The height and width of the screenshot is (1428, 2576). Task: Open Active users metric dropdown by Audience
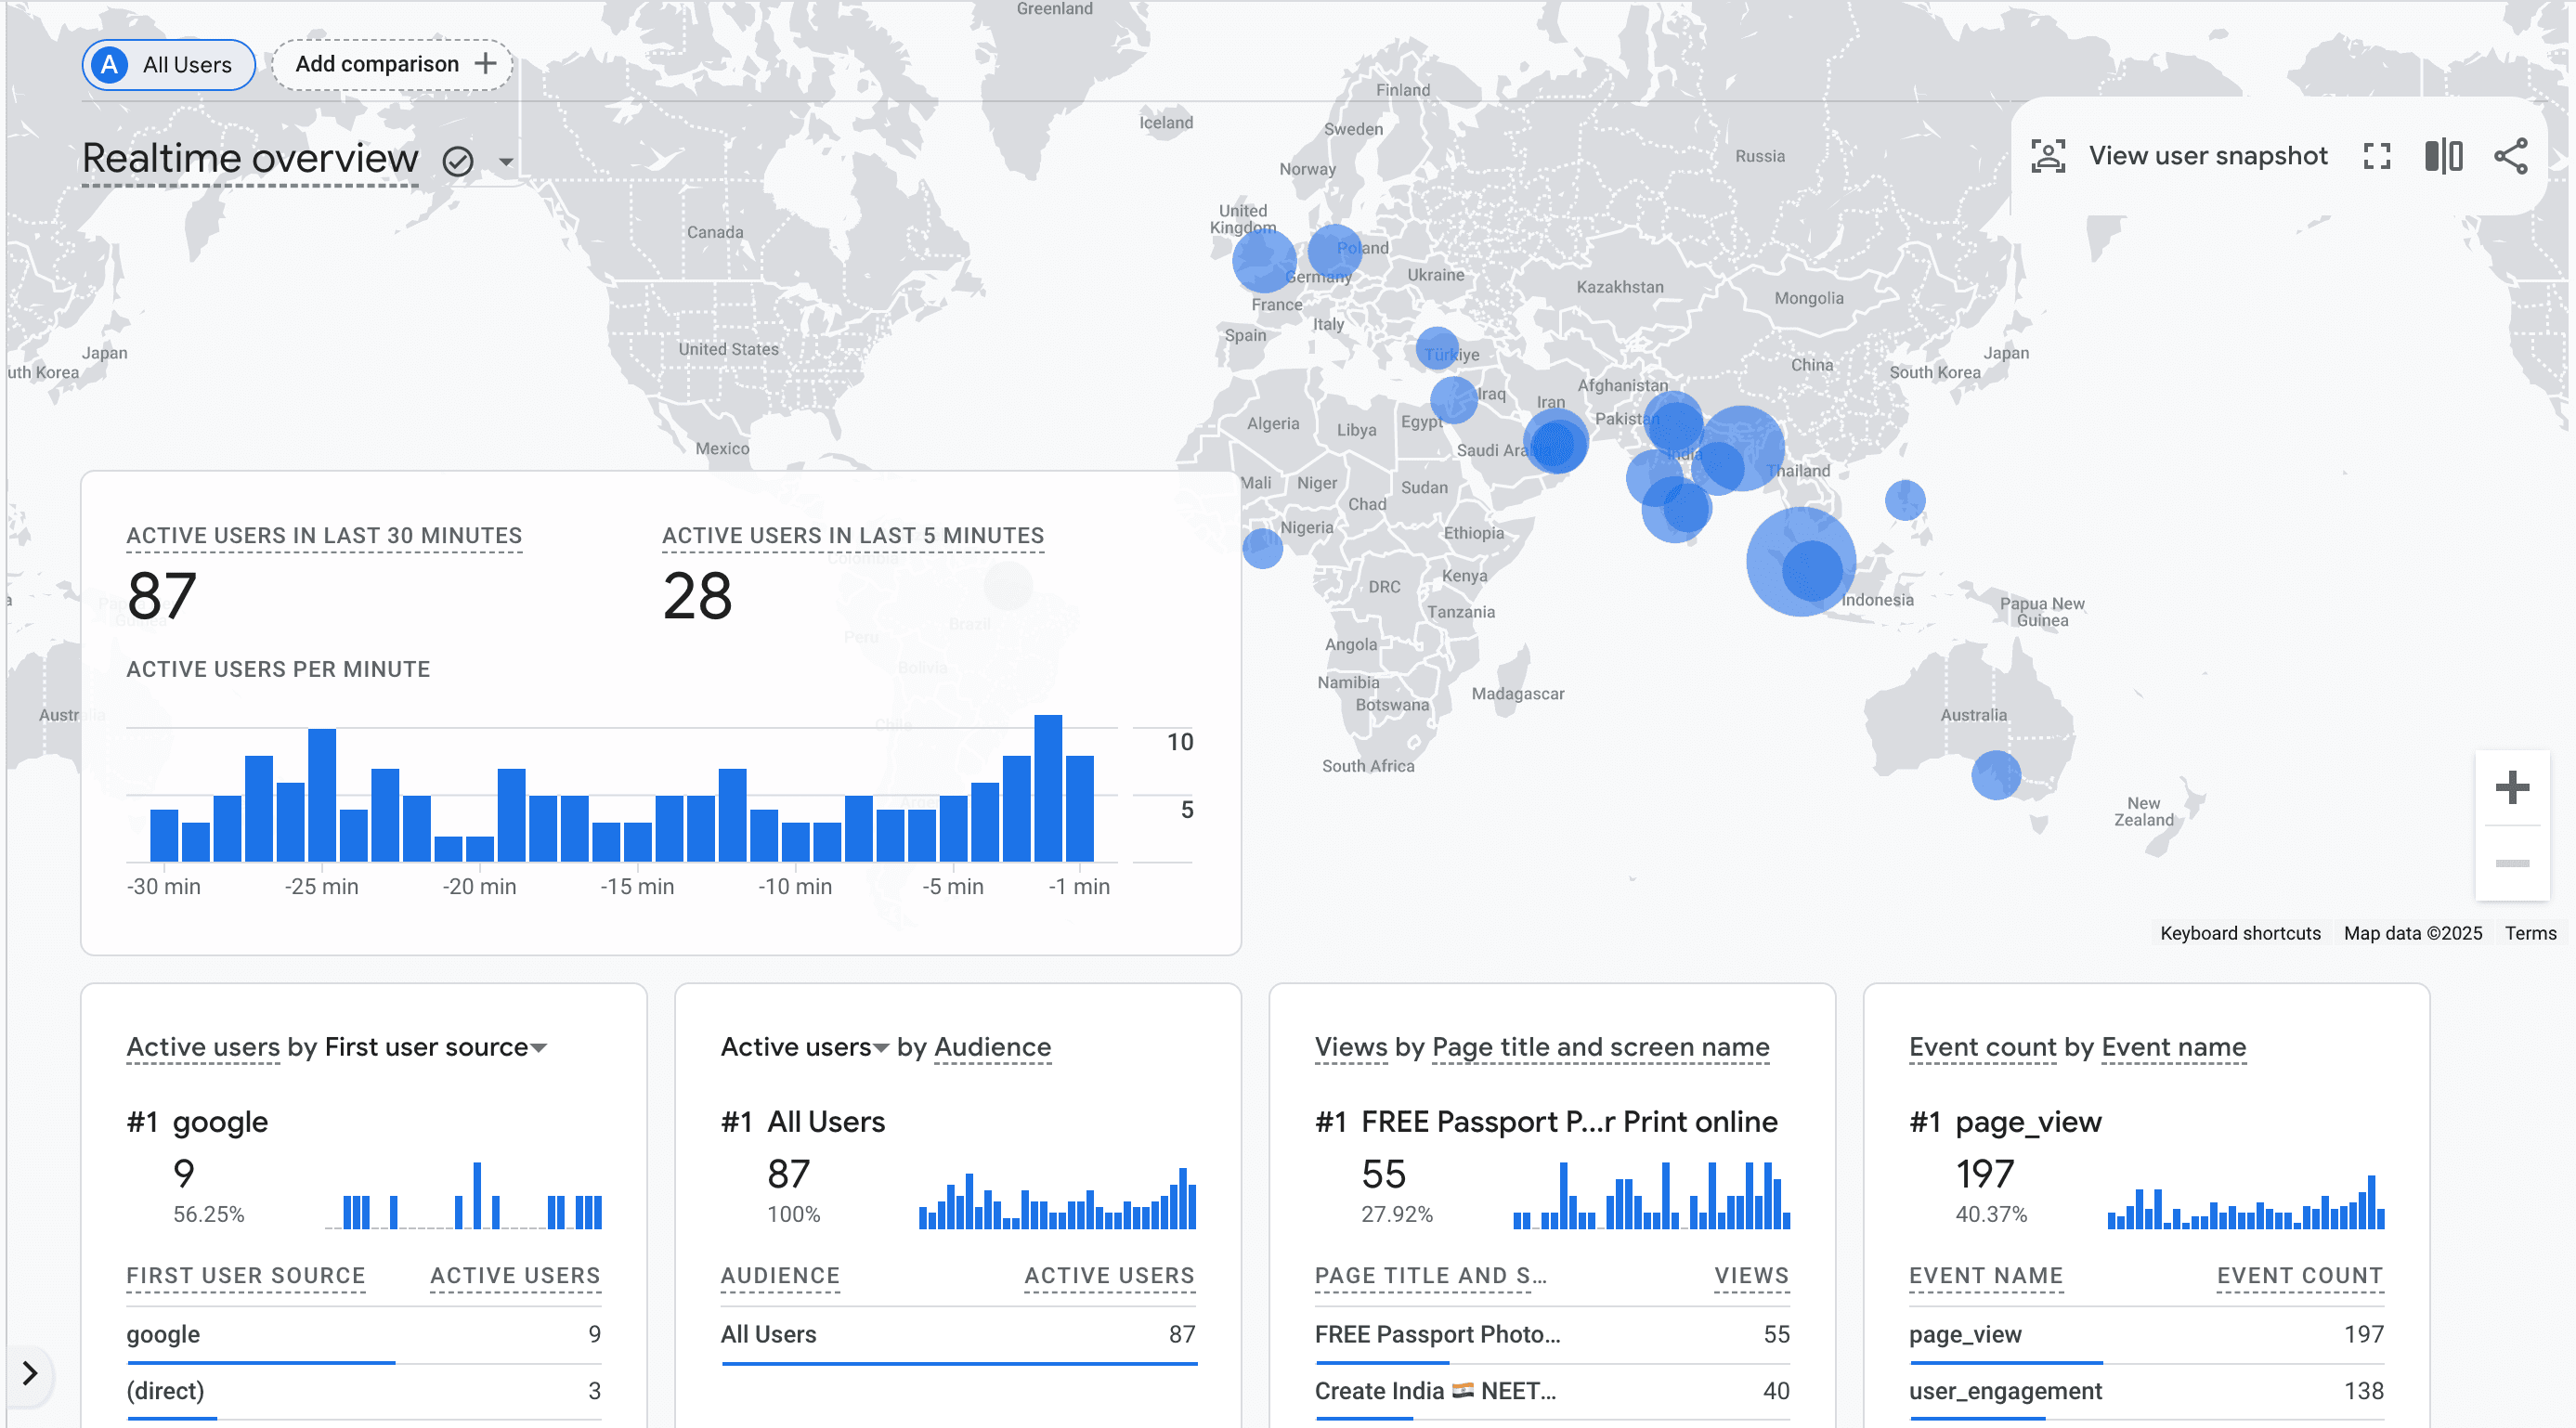881,1048
